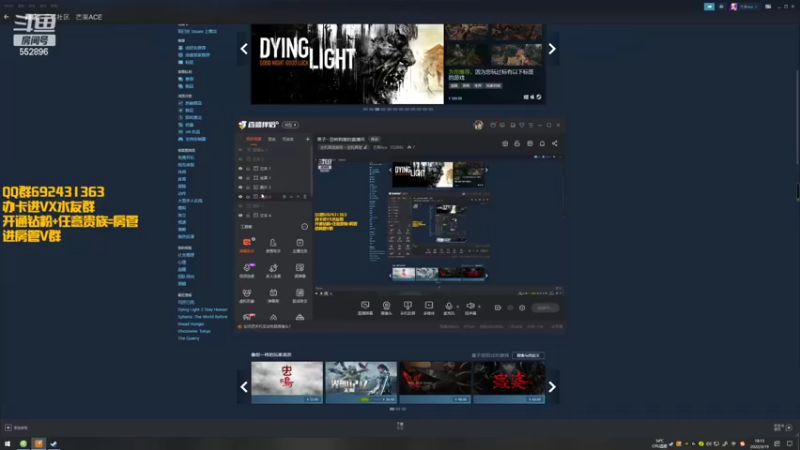Open the streamer avatar in broadcast app
Image resolution: width=800 pixels, height=450 pixels.
point(478,125)
